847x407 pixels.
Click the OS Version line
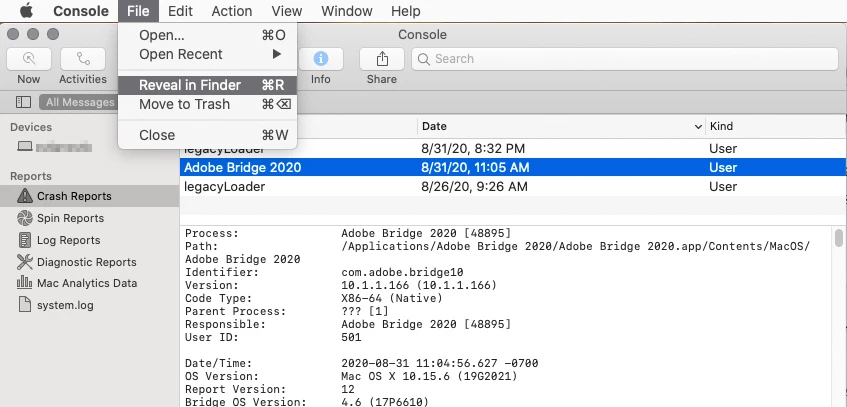351,376
